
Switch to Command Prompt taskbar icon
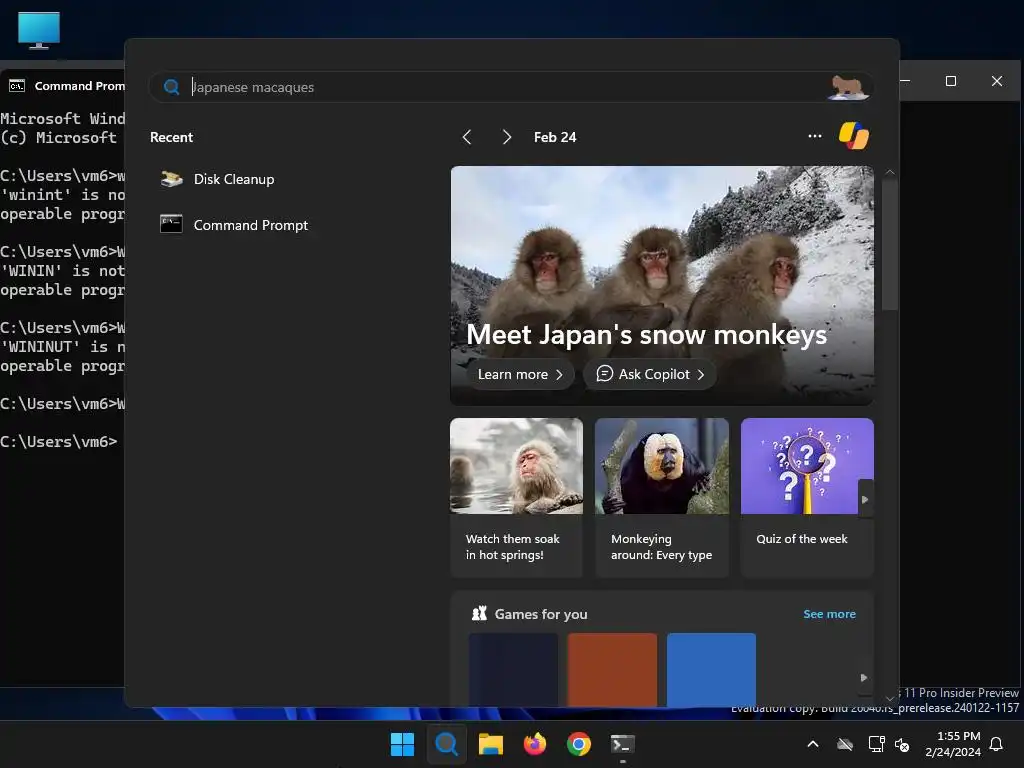622,744
